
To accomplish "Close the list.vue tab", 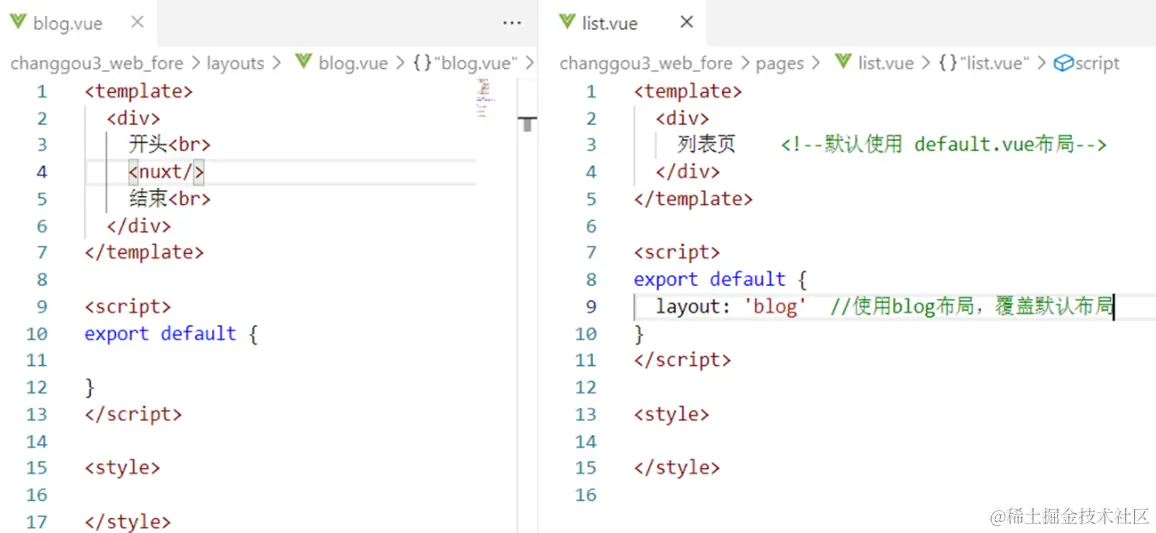I will click(686, 23).
